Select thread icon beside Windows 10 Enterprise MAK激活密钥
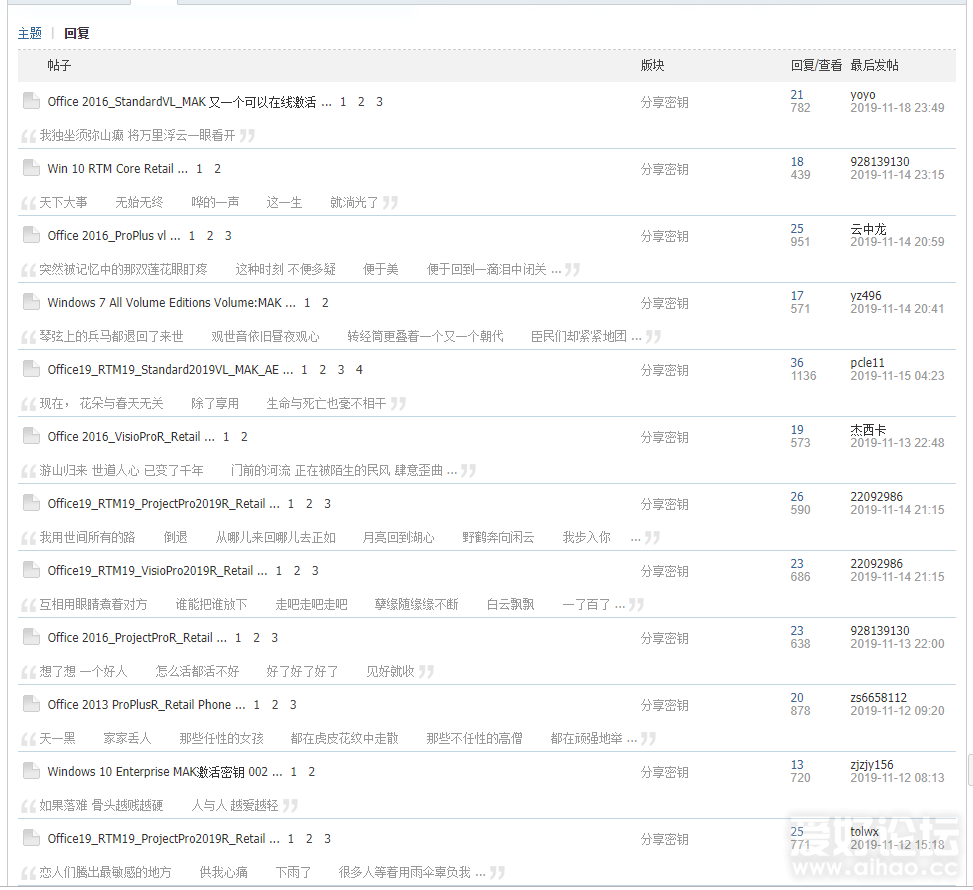The height and width of the screenshot is (890, 973). point(31,771)
